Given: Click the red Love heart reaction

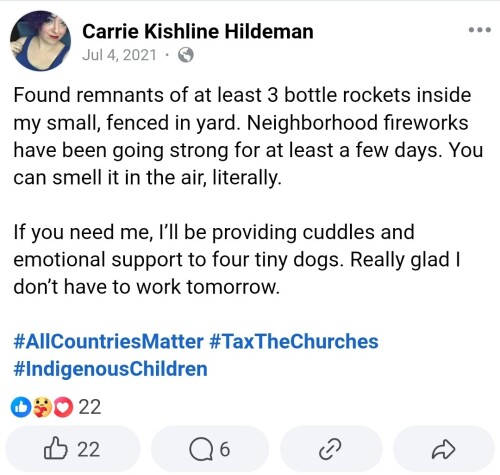Looking at the screenshot, I should click(63, 407).
